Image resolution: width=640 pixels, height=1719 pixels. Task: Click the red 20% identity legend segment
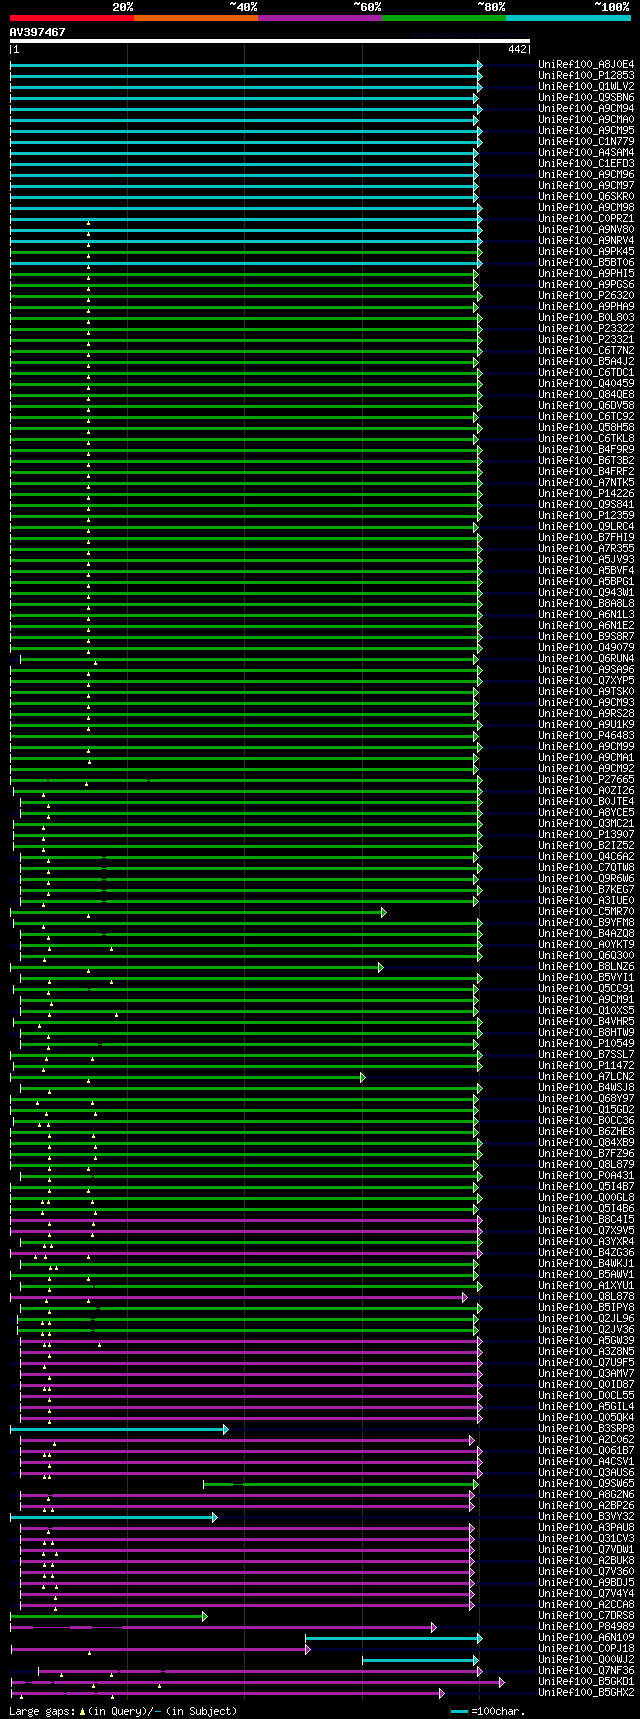tap(72, 17)
